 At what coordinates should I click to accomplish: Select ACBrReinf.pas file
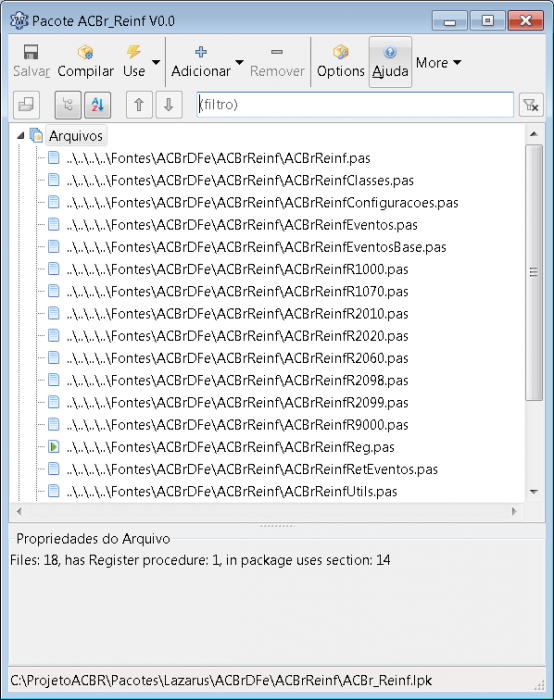[218, 158]
